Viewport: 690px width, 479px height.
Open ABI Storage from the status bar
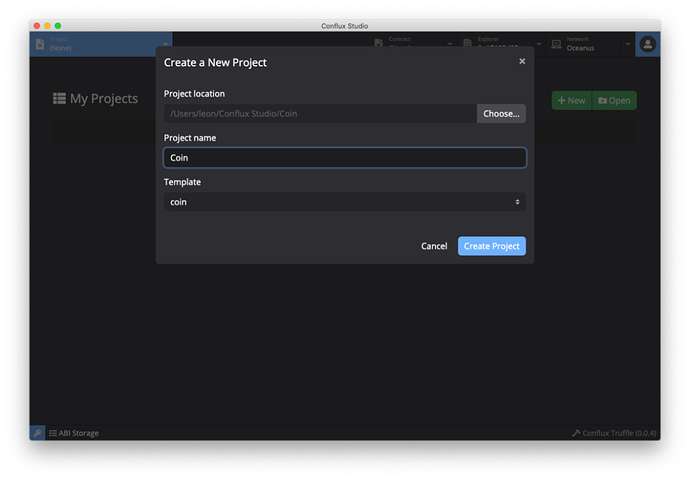(74, 433)
